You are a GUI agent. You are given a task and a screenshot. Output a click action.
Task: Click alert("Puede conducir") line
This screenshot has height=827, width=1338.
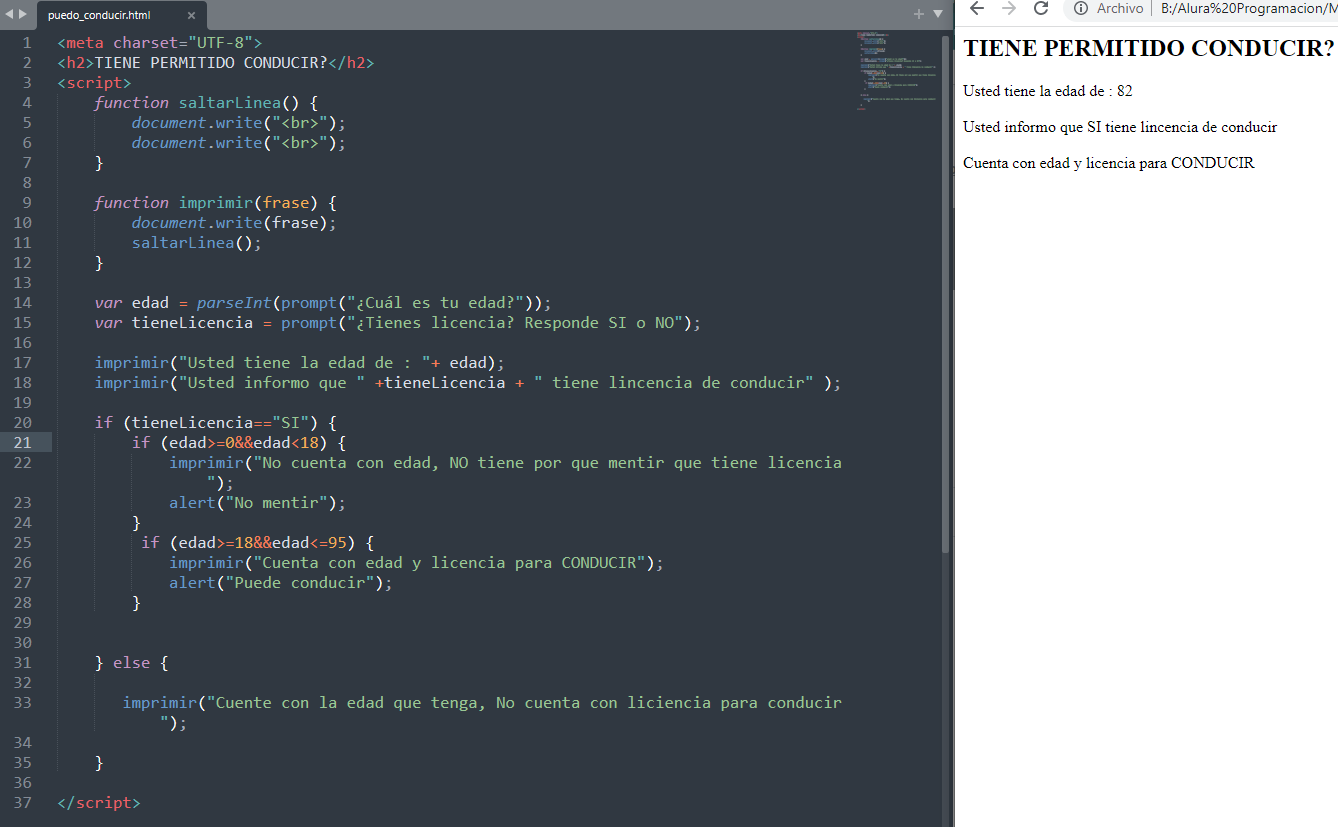[281, 582]
